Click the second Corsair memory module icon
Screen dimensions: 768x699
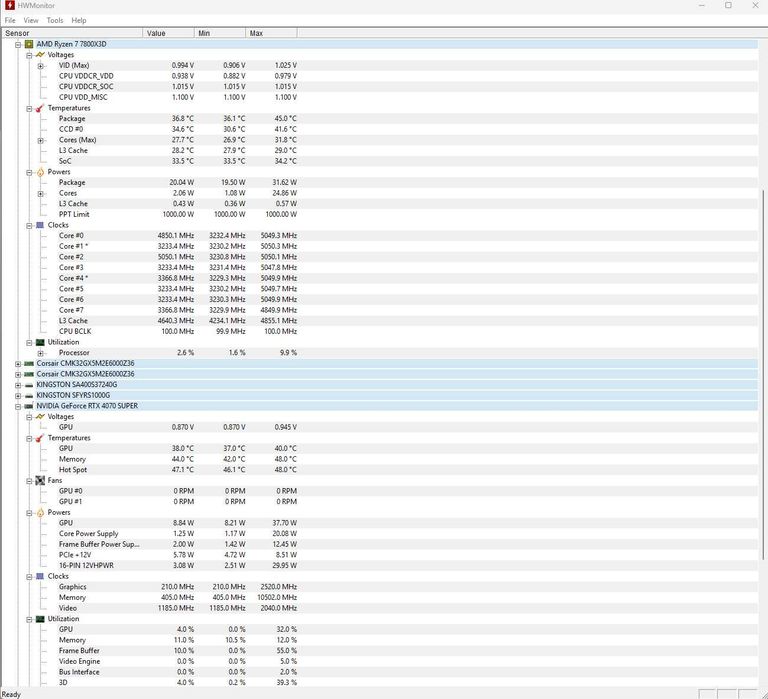click(29, 374)
